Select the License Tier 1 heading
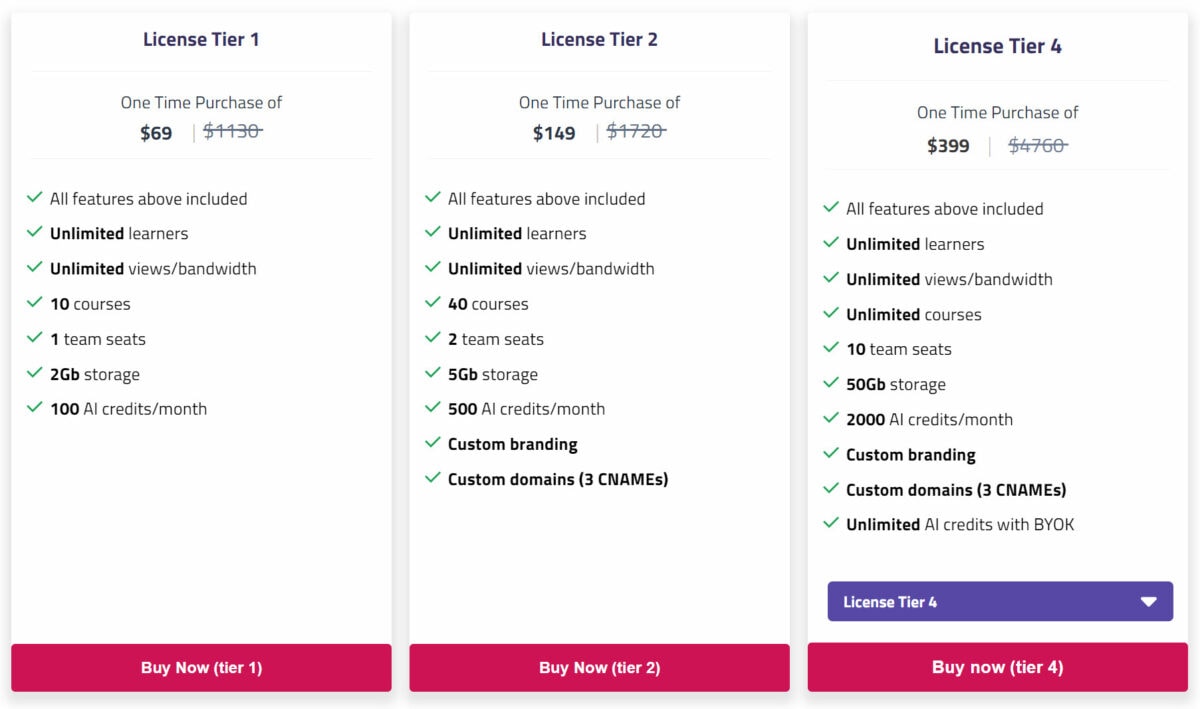Image resolution: width=1200 pixels, height=709 pixels. 200,39
